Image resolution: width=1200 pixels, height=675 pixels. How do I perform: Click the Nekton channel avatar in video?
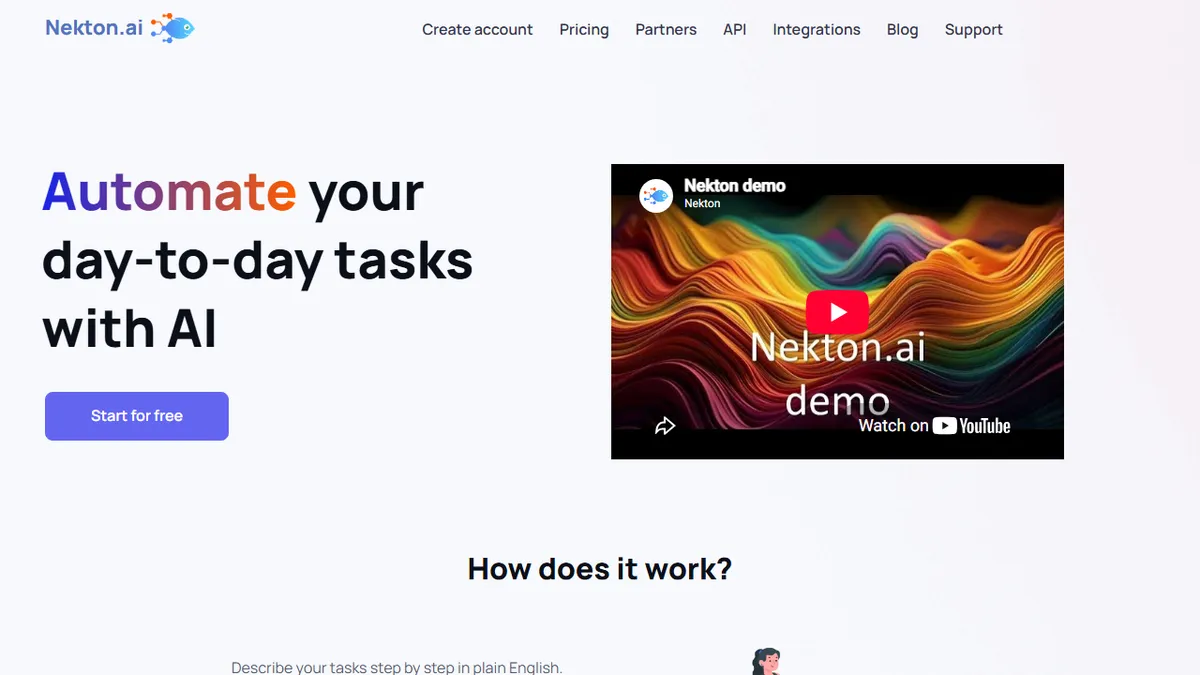pos(656,195)
